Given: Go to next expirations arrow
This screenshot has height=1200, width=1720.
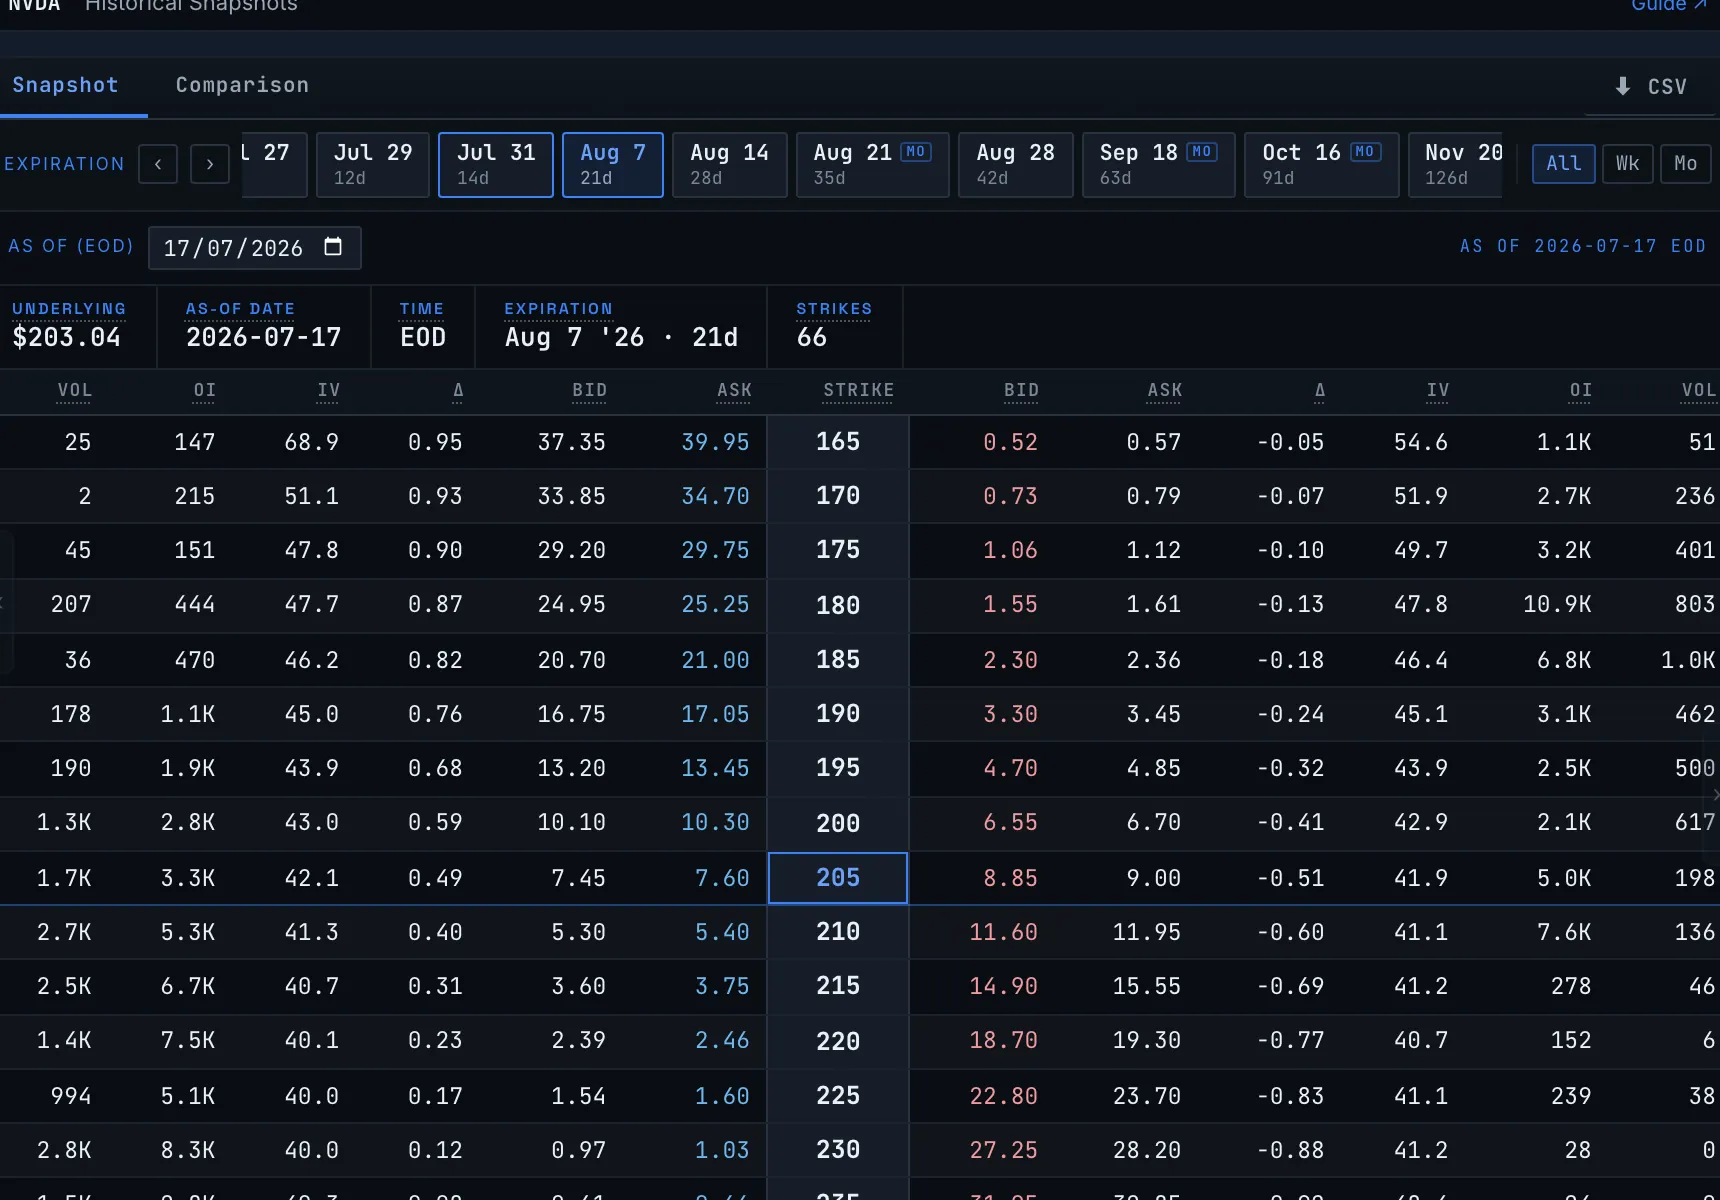Looking at the screenshot, I should click(210, 164).
